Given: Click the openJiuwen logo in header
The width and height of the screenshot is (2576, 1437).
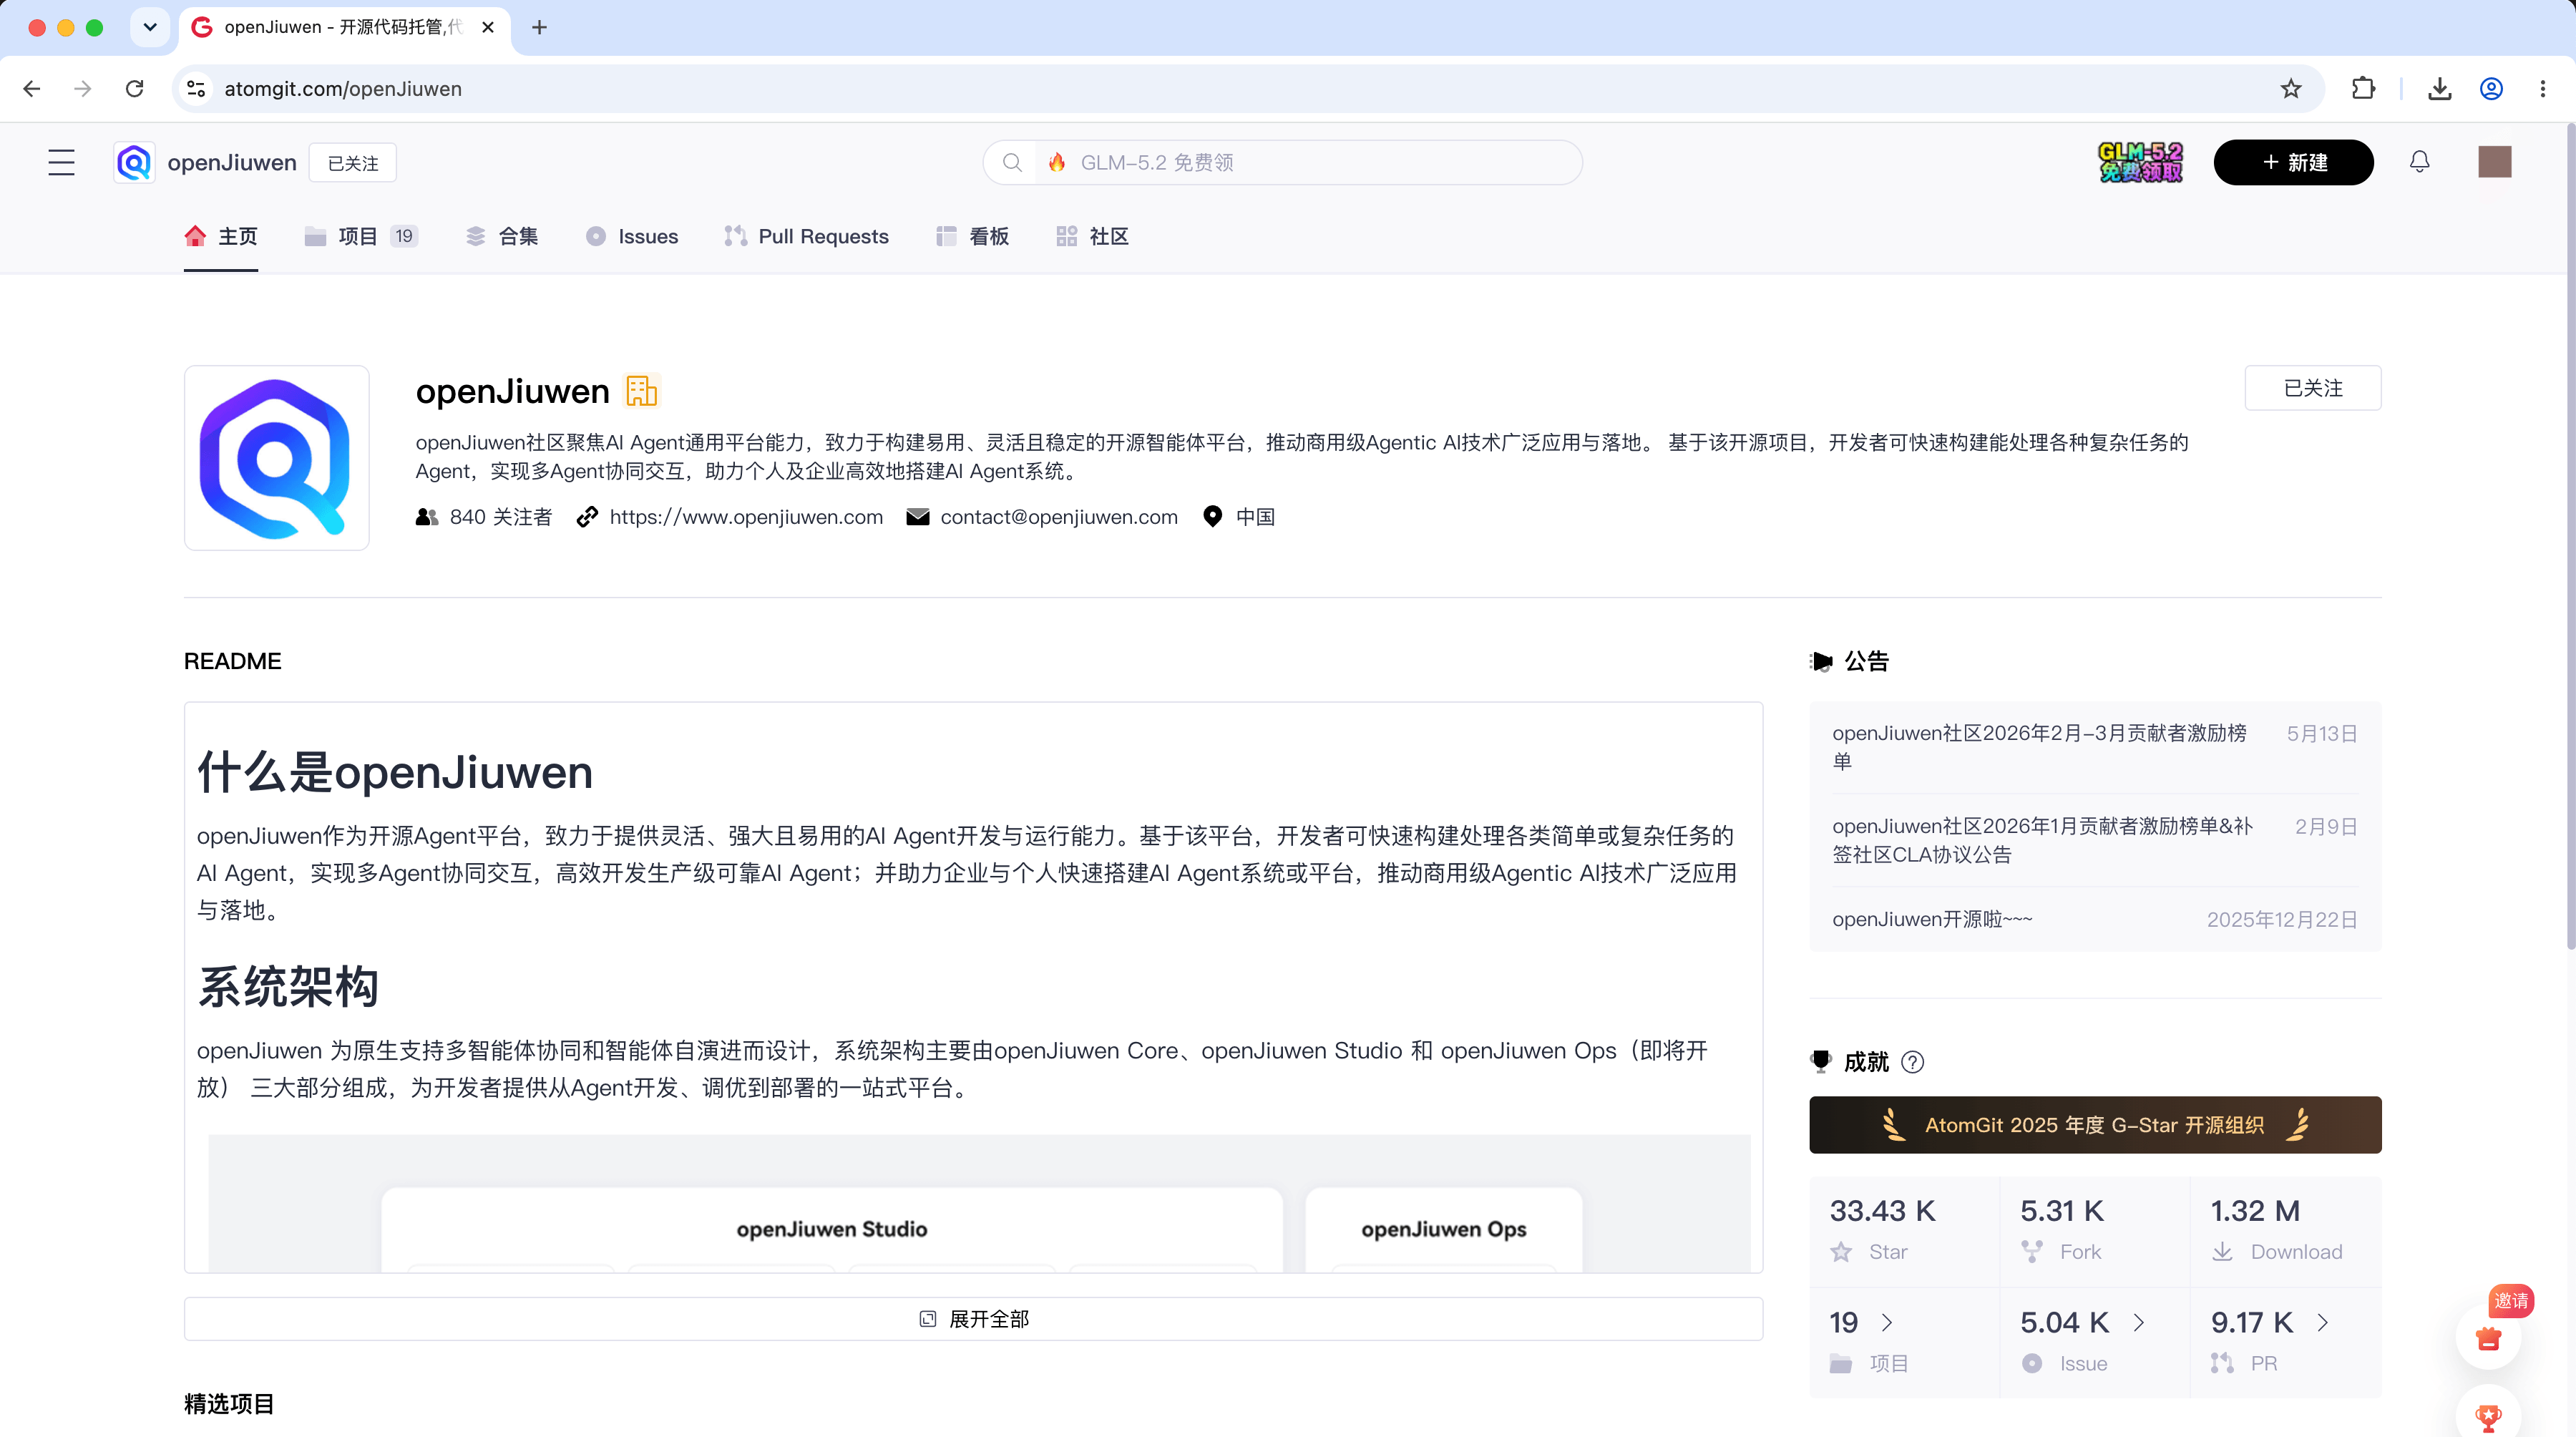Looking at the screenshot, I should pyautogui.click(x=134, y=162).
